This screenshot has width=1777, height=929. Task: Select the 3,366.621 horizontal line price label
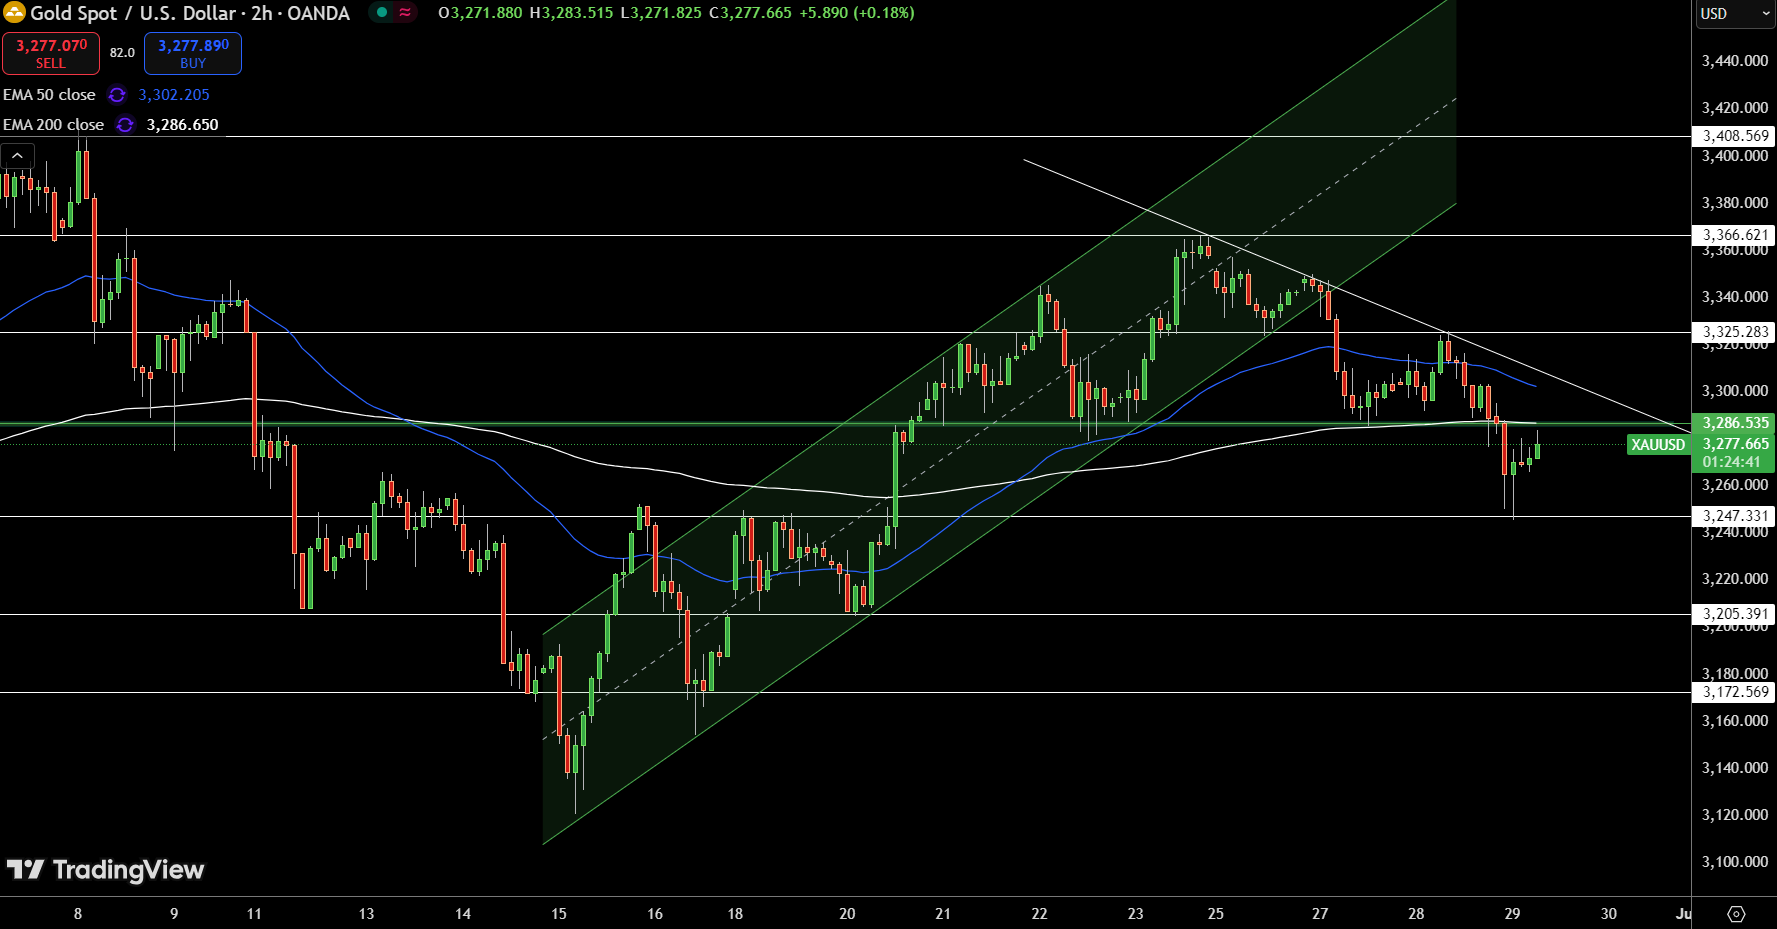point(1735,235)
